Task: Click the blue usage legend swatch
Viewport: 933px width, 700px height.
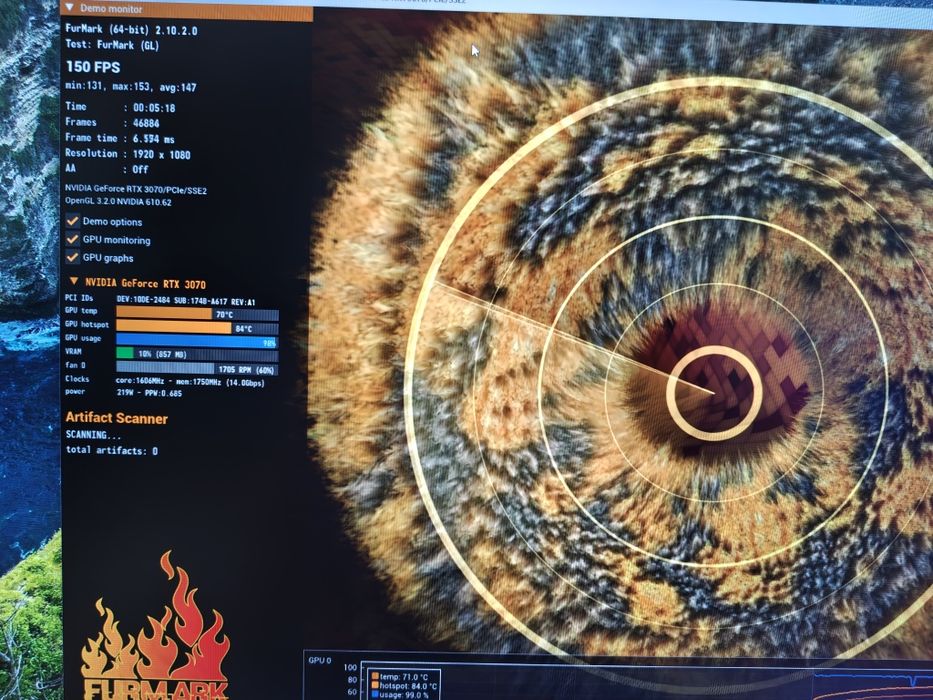Action: coord(375,695)
